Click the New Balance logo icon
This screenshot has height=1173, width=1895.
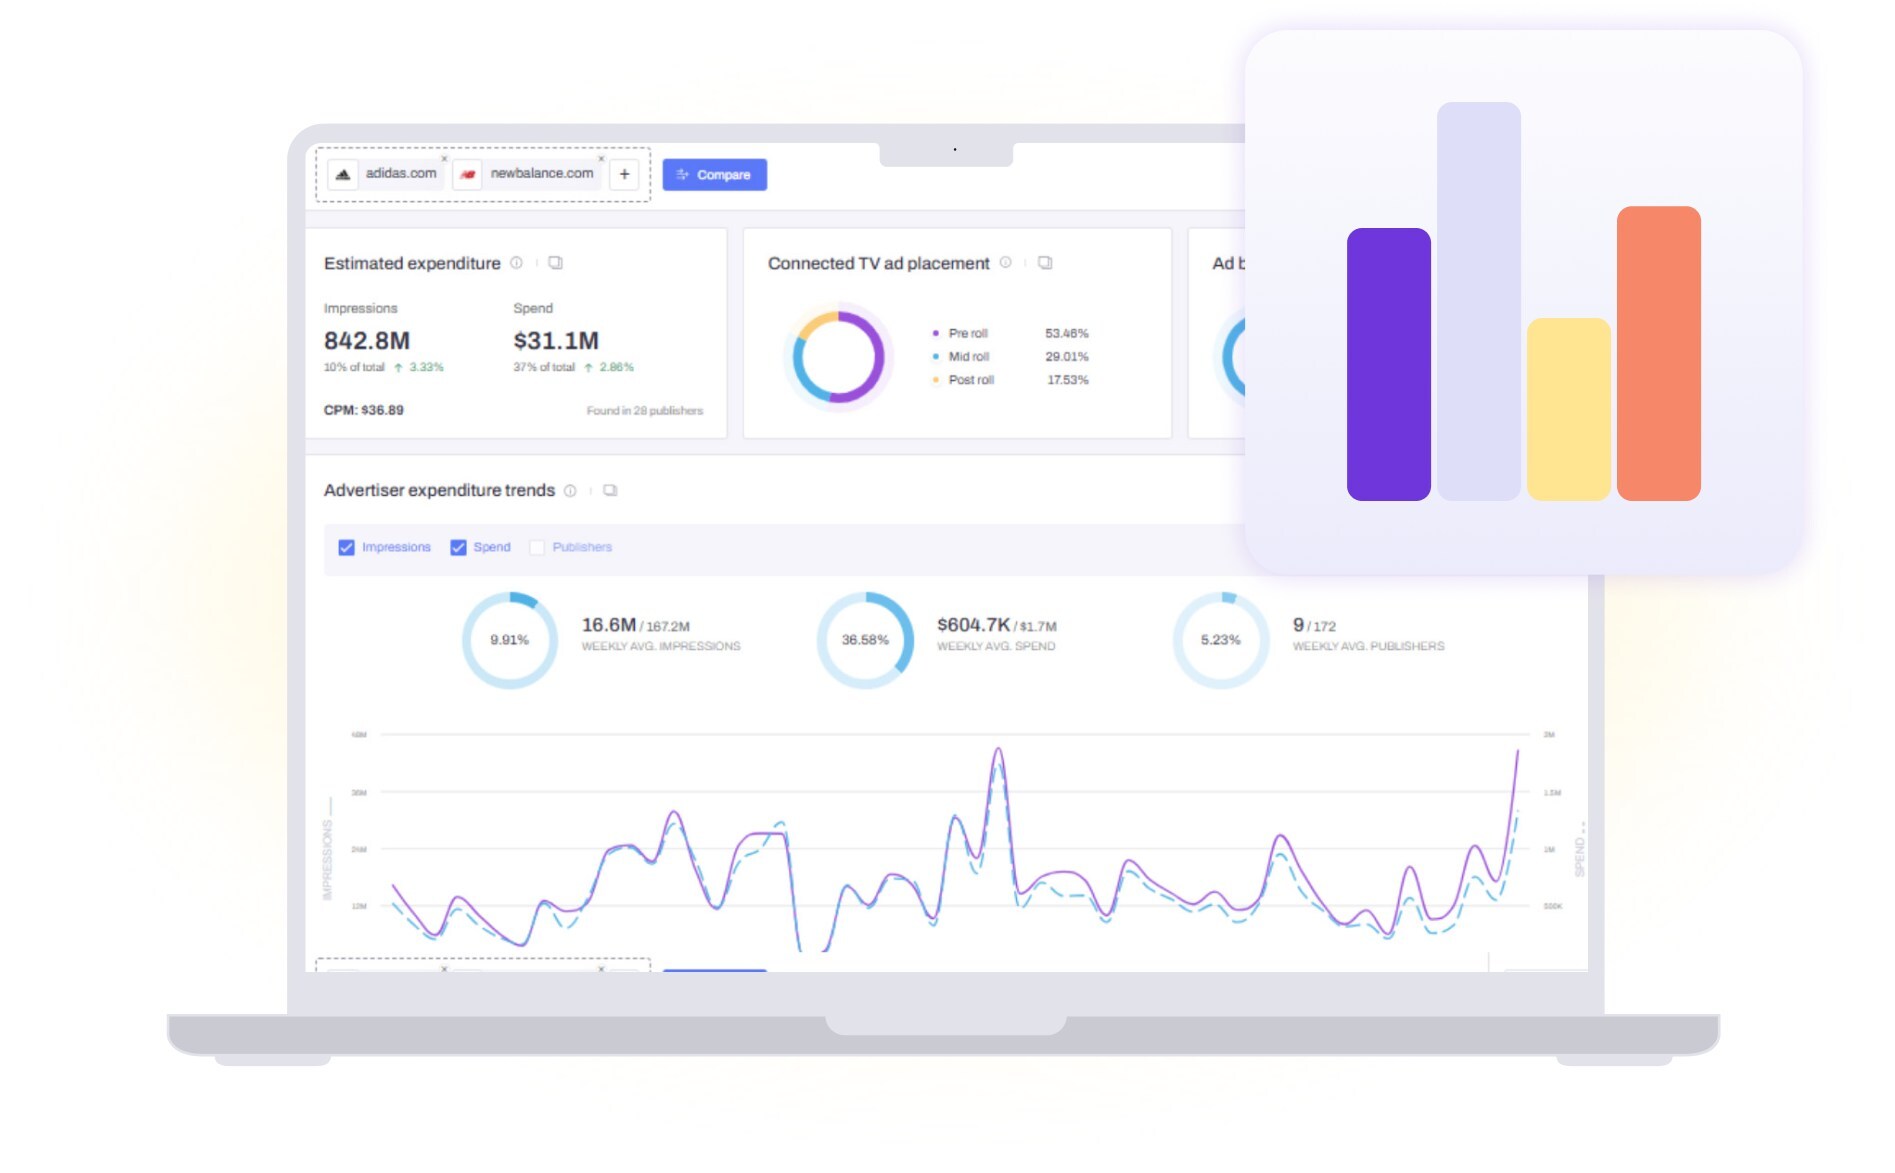point(467,174)
